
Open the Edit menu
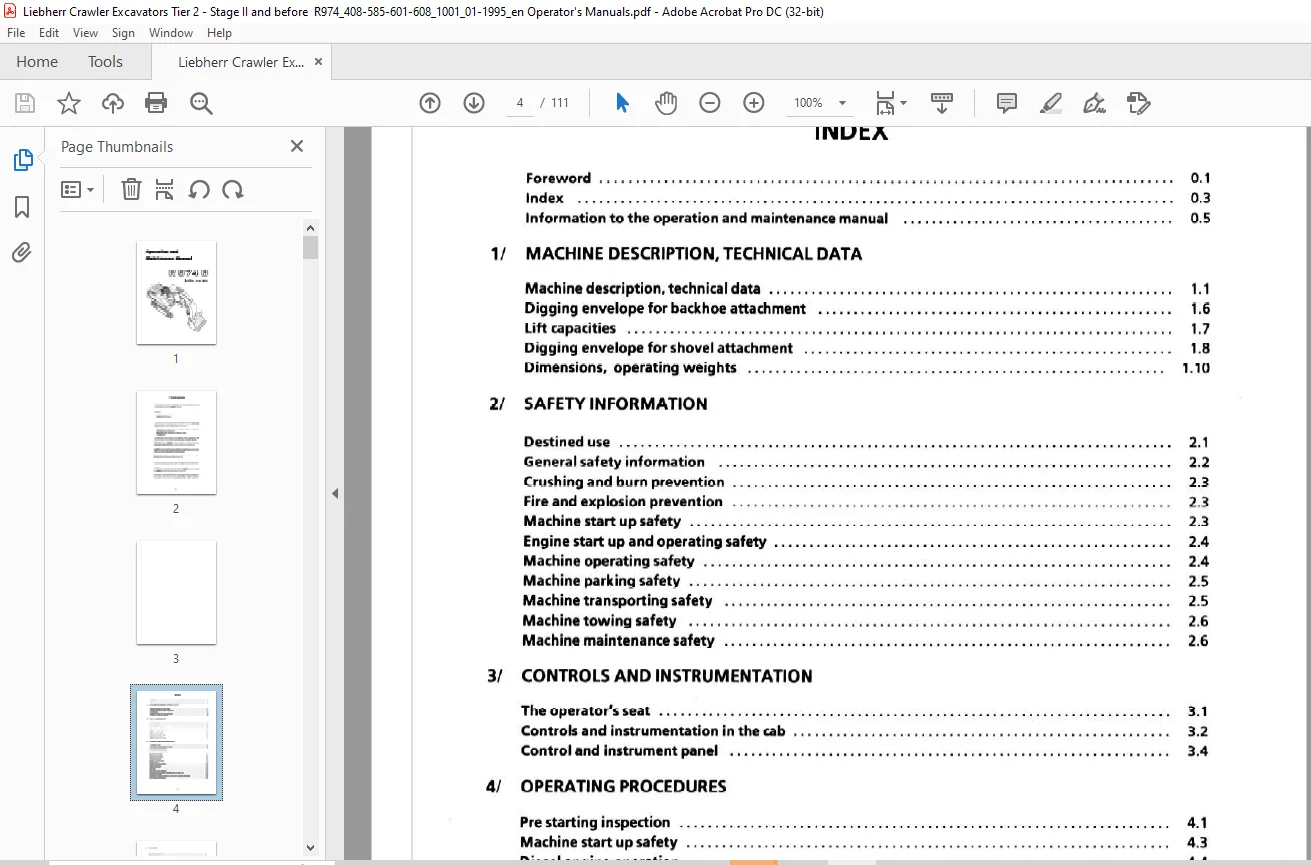pos(49,32)
